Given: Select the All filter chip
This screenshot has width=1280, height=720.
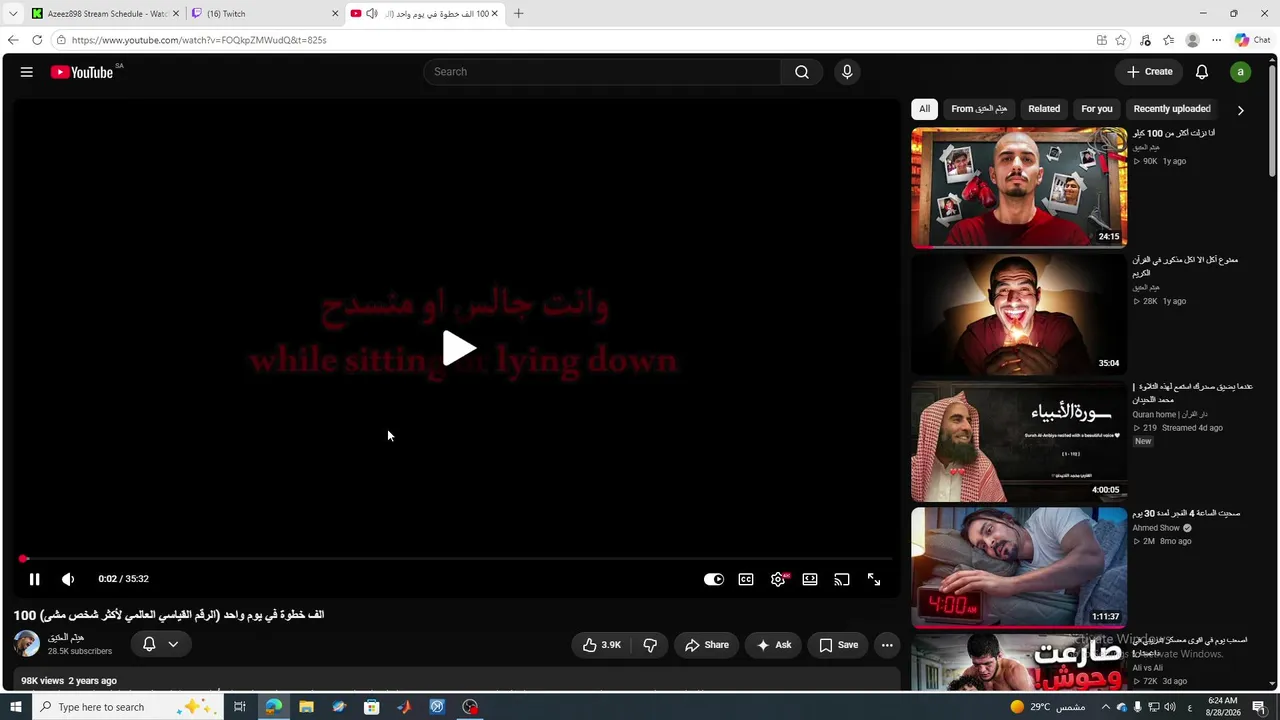Looking at the screenshot, I should coord(924,109).
